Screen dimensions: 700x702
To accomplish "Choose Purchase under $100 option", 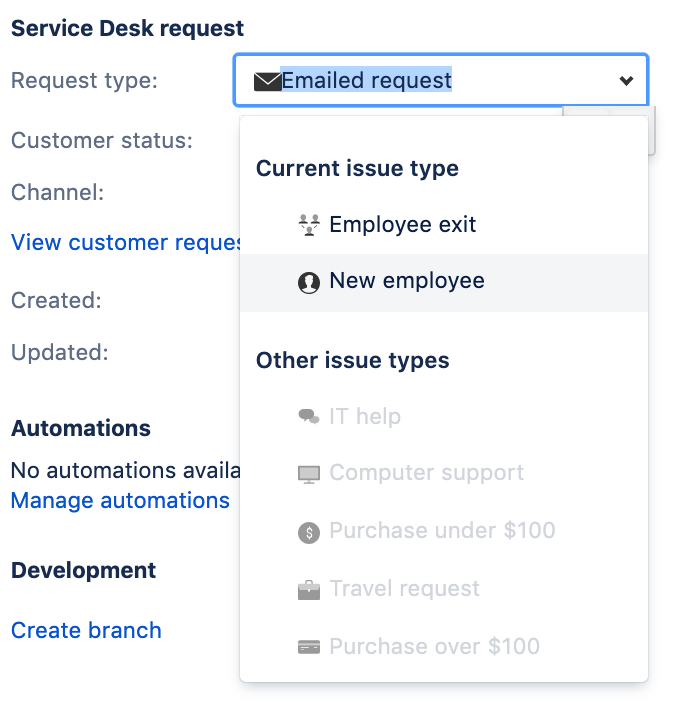I will click(444, 531).
